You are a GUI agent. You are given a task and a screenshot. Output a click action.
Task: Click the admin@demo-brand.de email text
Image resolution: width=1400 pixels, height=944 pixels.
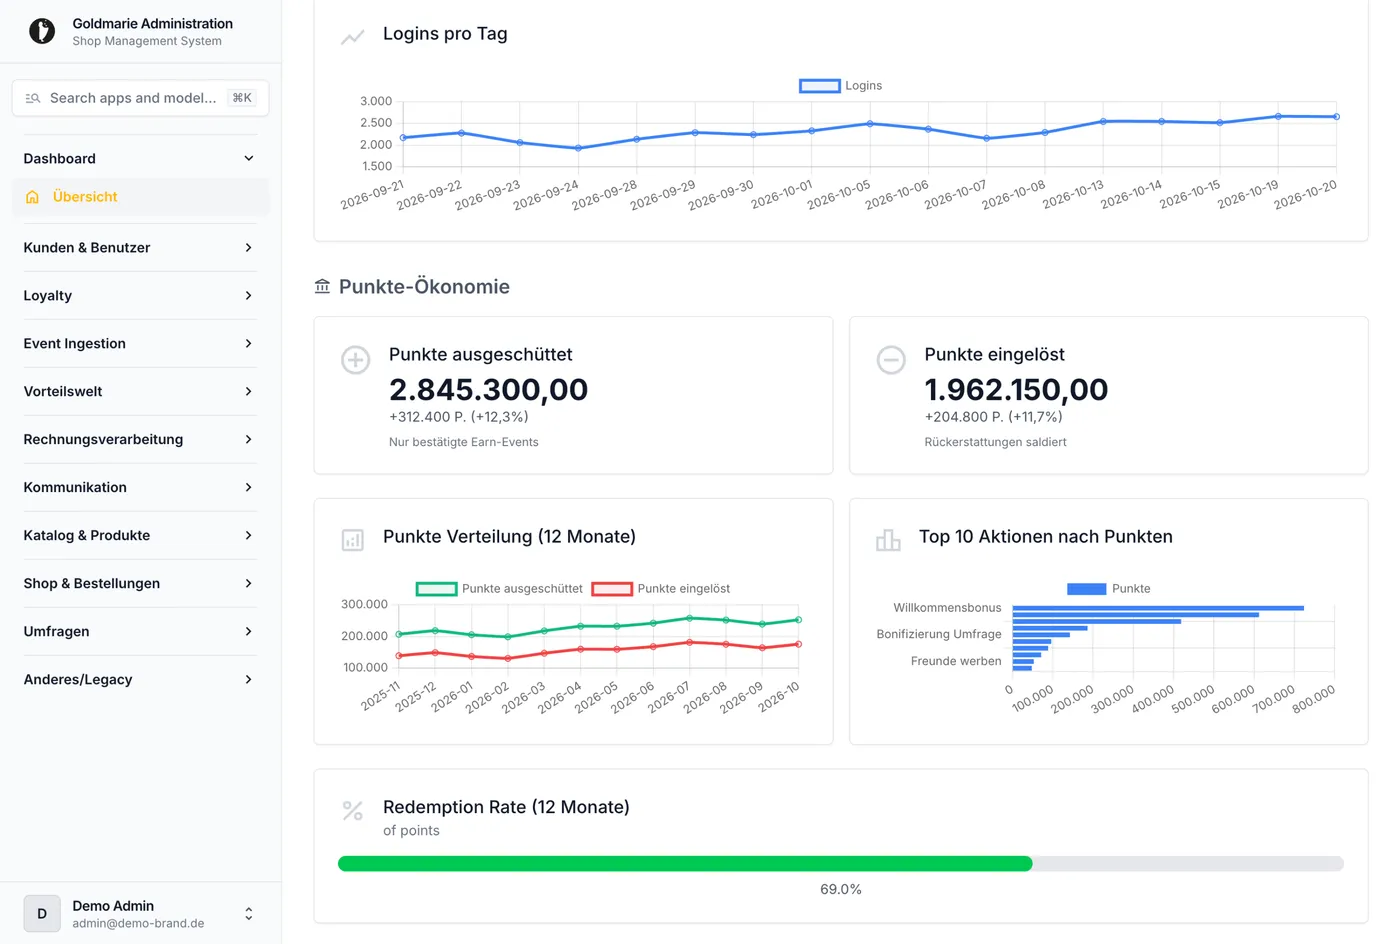click(x=138, y=923)
